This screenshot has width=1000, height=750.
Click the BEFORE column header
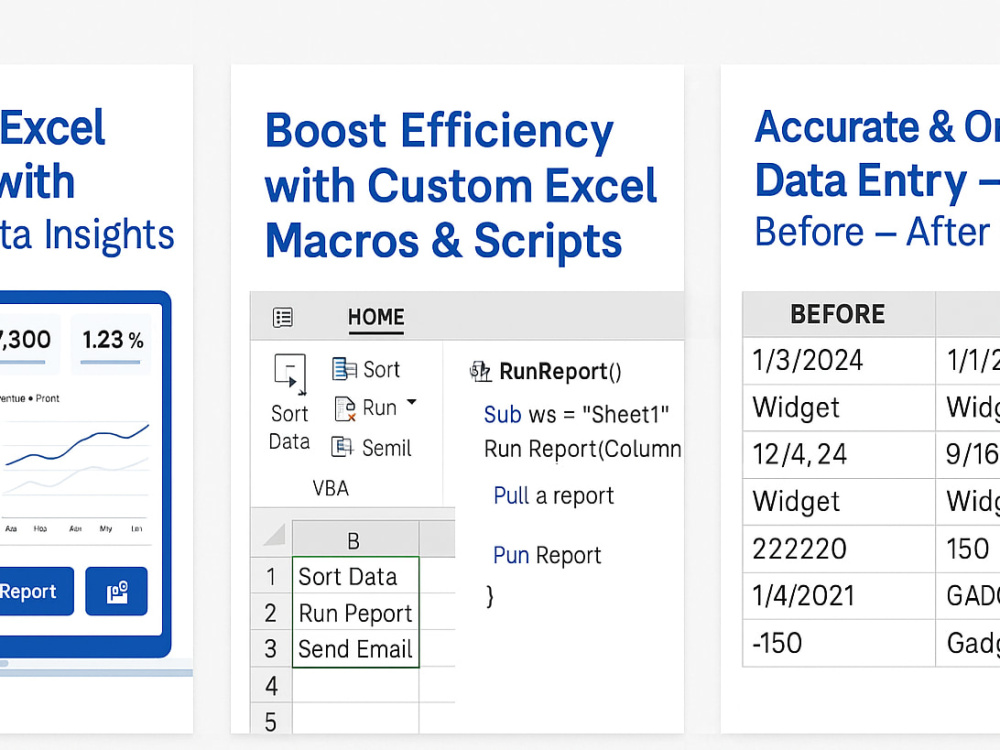tap(838, 314)
